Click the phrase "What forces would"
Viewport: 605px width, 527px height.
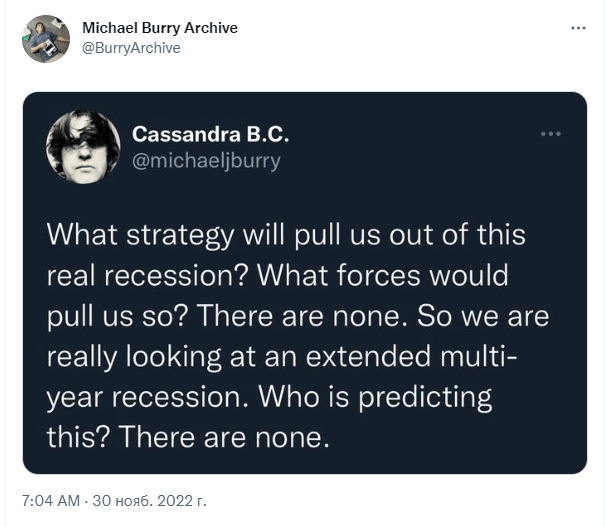pyautogui.click(x=383, y=275)
